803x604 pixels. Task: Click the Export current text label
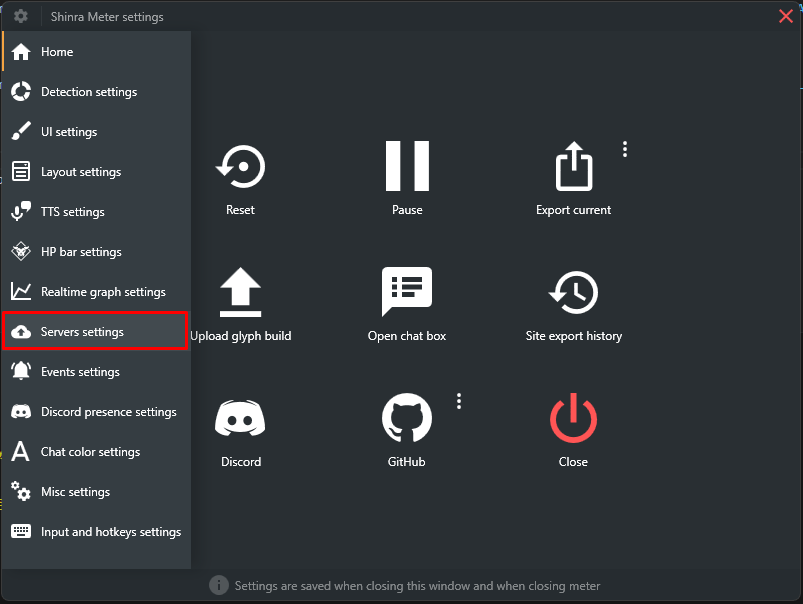point(574,210)
